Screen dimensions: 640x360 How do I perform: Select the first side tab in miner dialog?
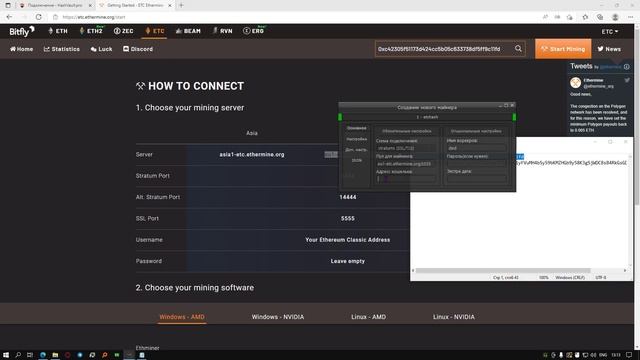tap(356, 128)
